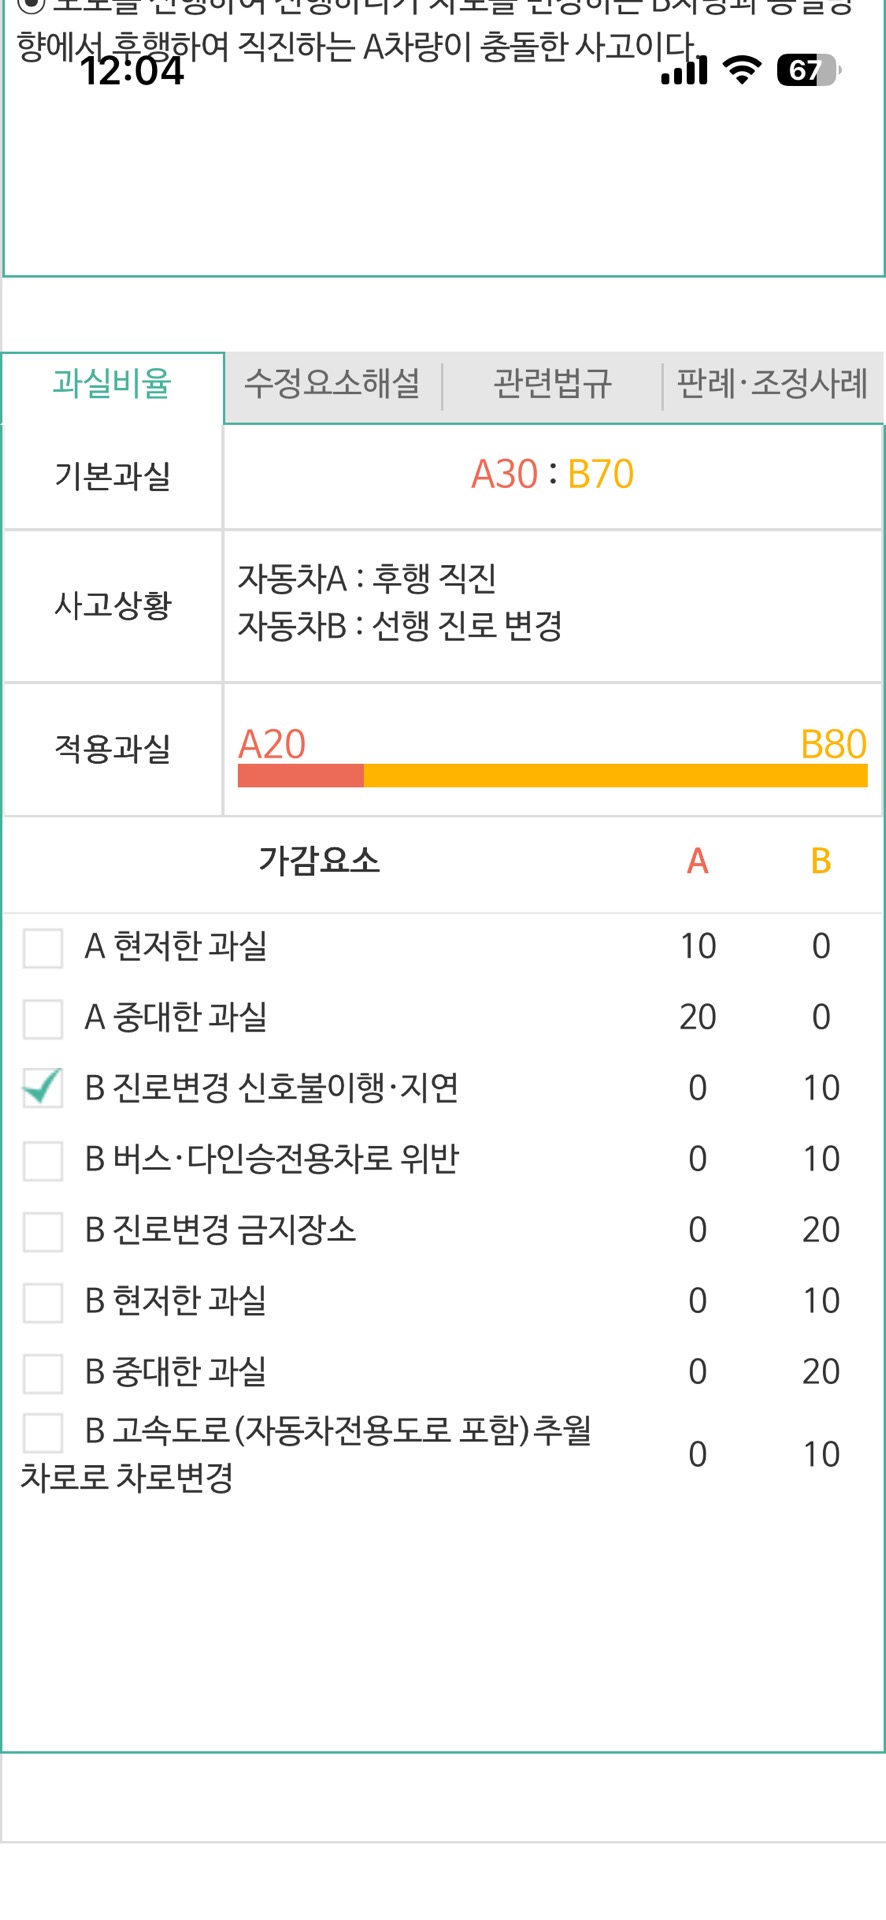
Task: Tap the 가감요소 column header
Action: pyautogui.click(x=319, y=861)
